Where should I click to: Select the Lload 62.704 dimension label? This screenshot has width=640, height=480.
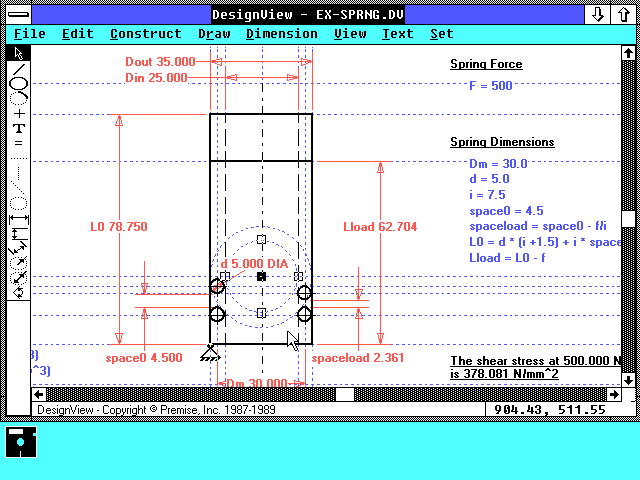tap(380, 227)
